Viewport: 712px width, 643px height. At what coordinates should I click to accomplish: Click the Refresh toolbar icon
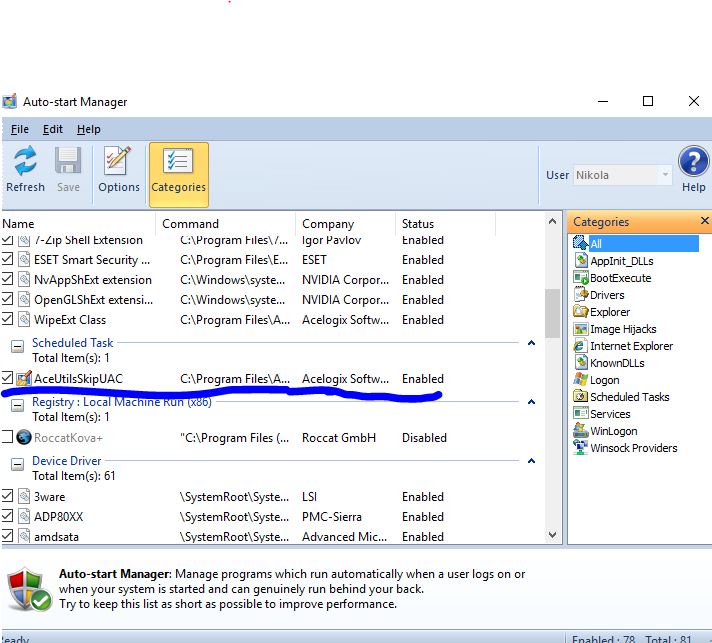pos(25,161)
